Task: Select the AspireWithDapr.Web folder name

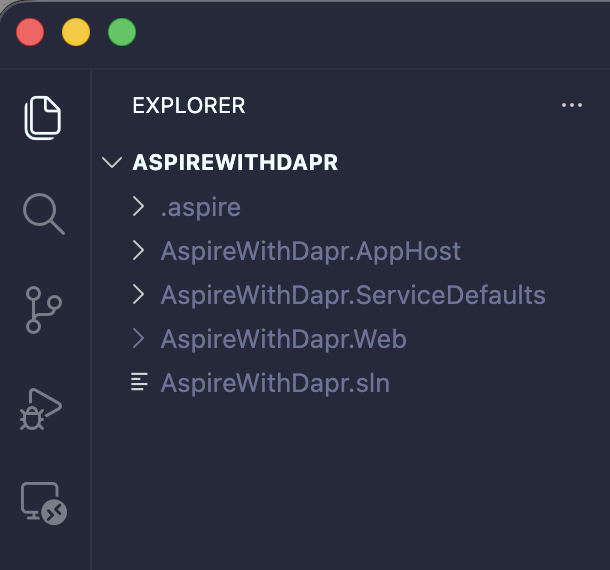Action: click(x=283, y=339)
